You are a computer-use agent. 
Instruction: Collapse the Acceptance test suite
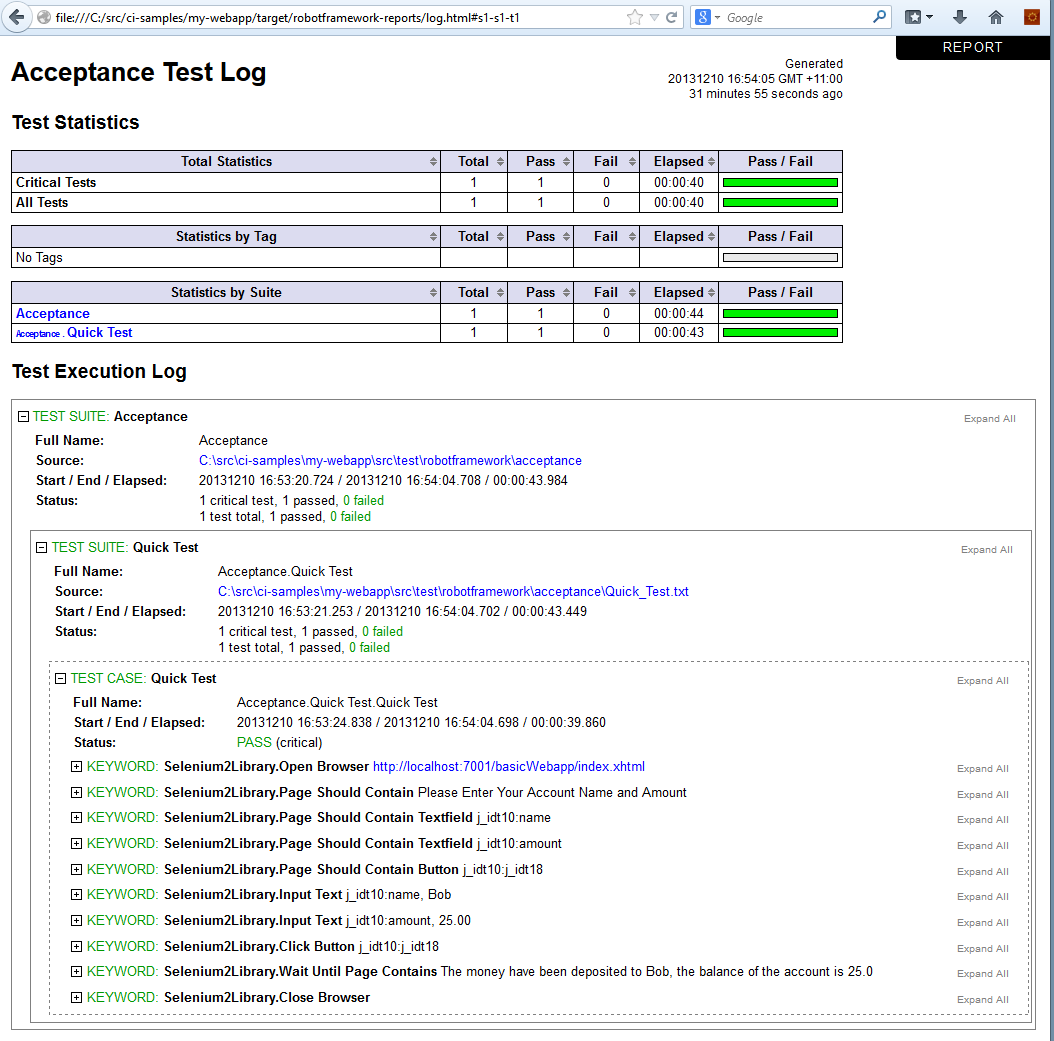(23, 417)
